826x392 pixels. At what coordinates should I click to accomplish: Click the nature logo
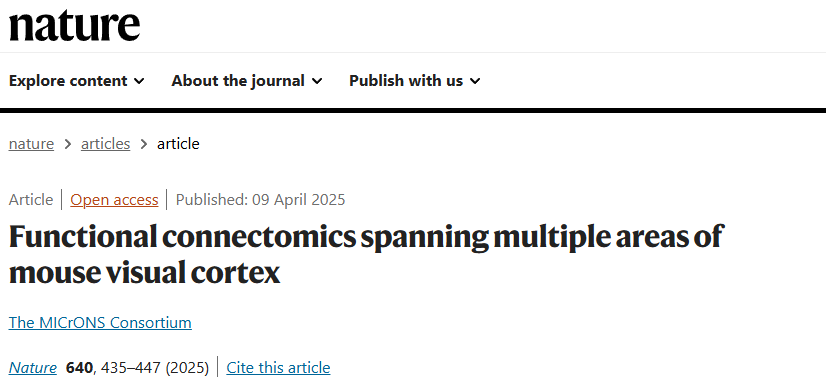74,26
